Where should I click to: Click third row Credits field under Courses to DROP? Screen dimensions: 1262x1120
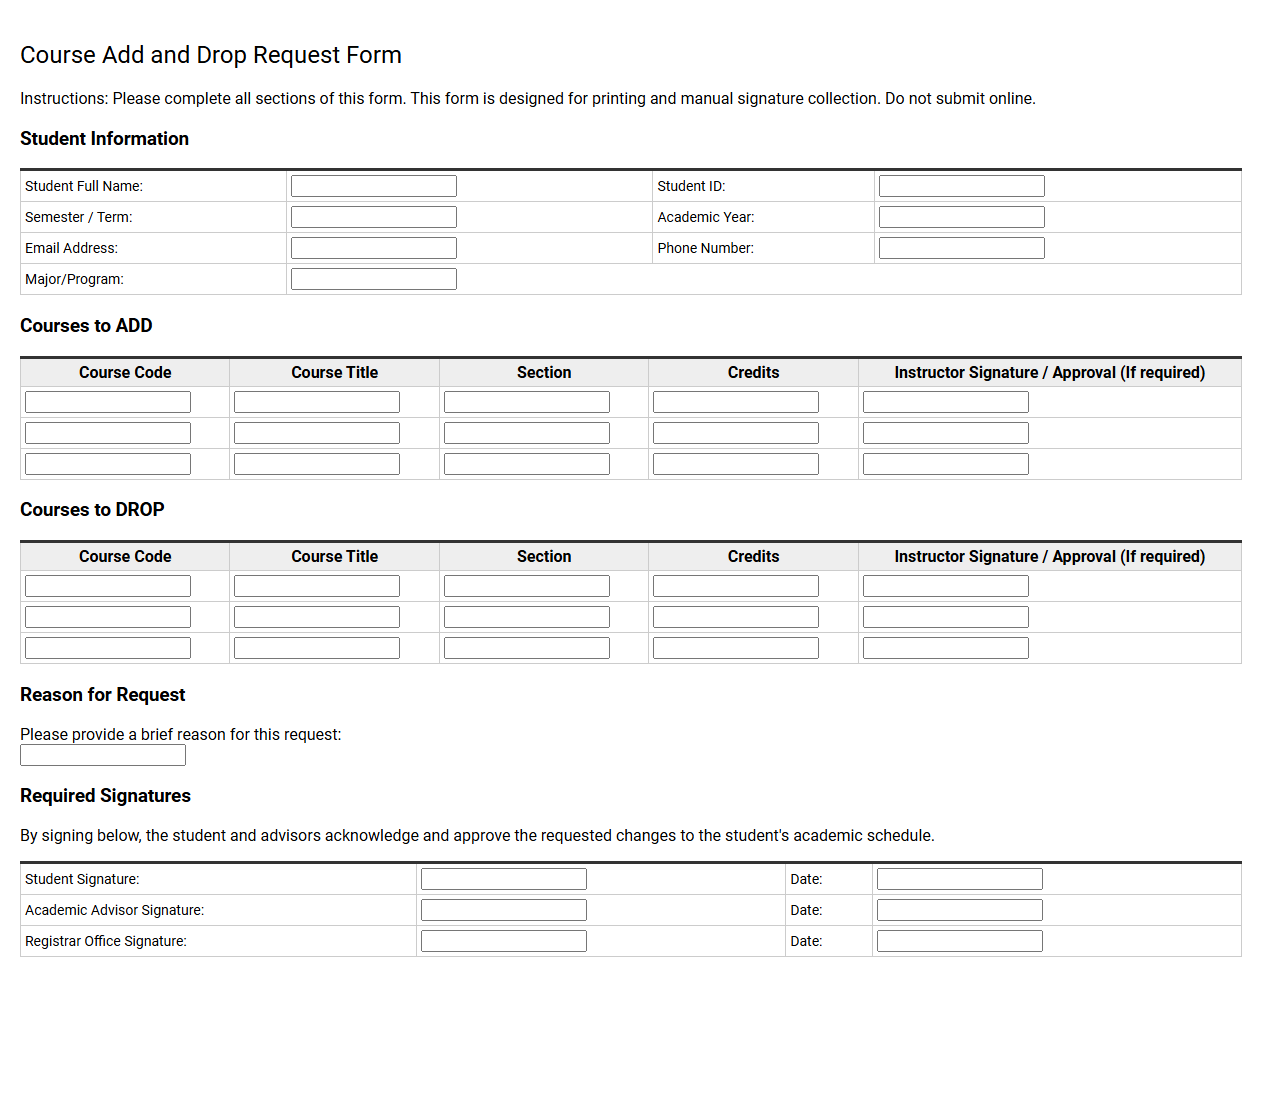click(x=736, y=648)
